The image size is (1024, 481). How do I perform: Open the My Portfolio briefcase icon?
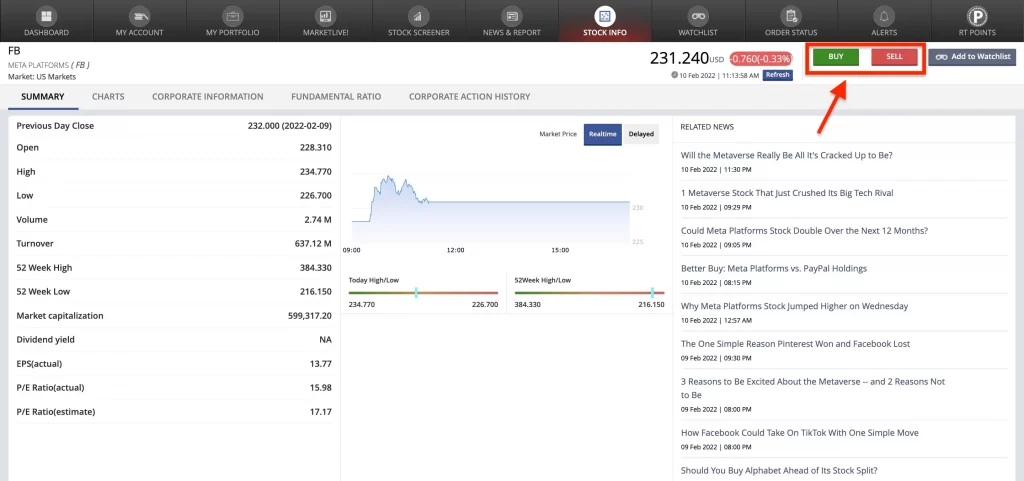(x=232, y=16)
